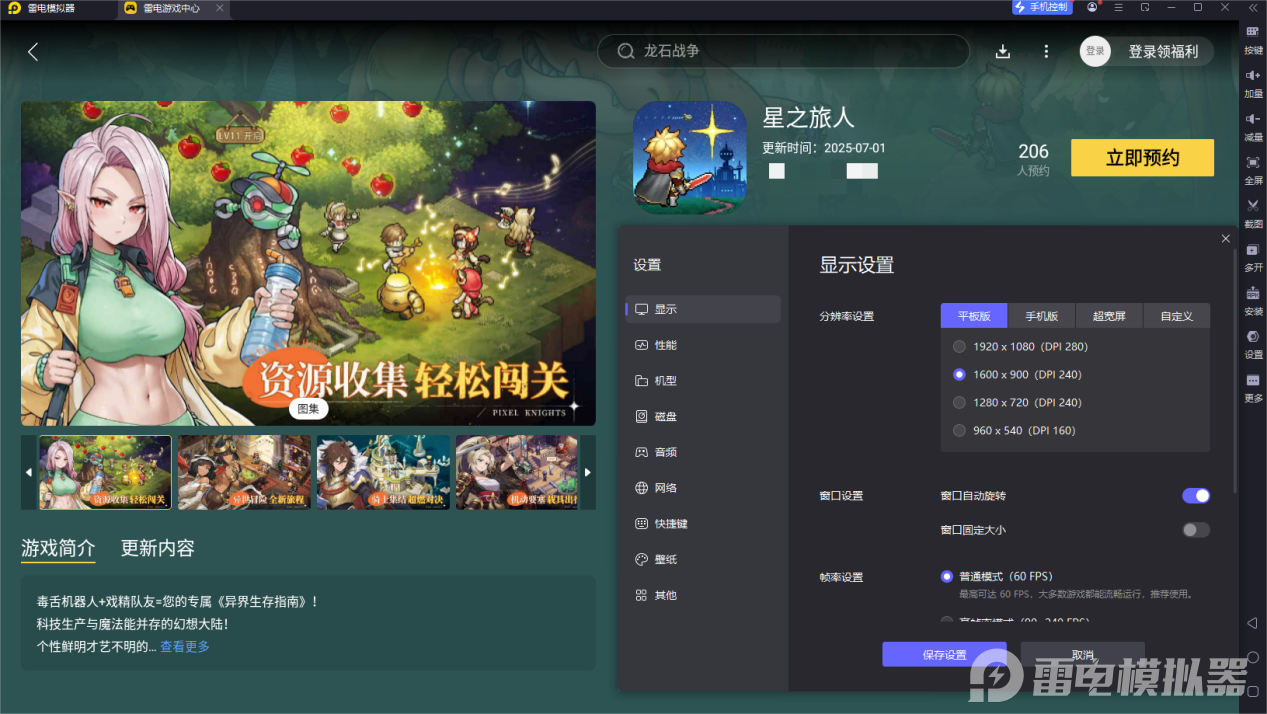
Task: Switch to the 更新内容 tab
Action: tap(160, 548)
